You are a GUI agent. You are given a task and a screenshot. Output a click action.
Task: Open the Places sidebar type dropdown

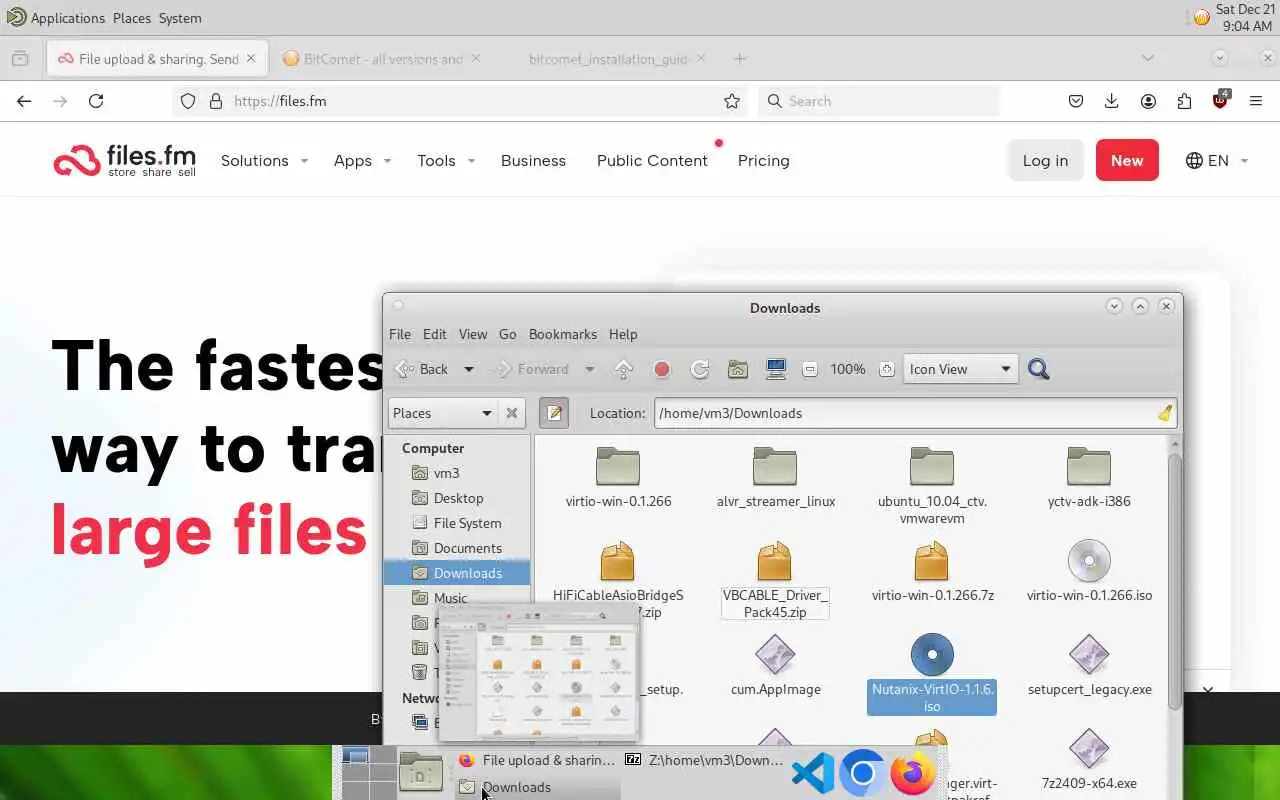(x=442, y=413)
